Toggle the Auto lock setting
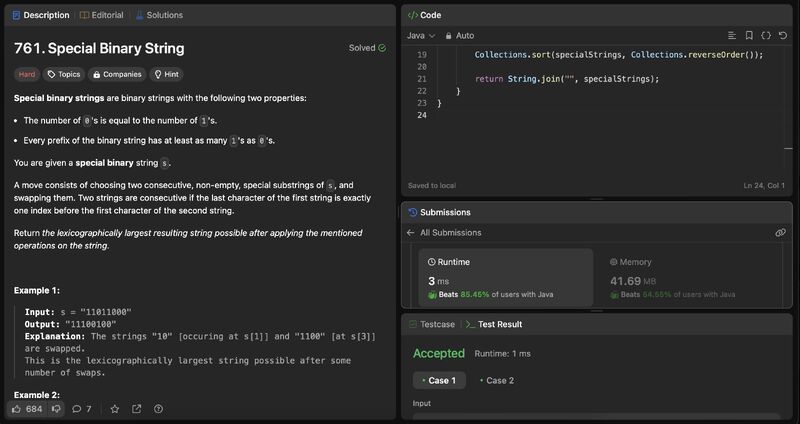The height and width of the screenshot is (424, 800). [459, 36]
